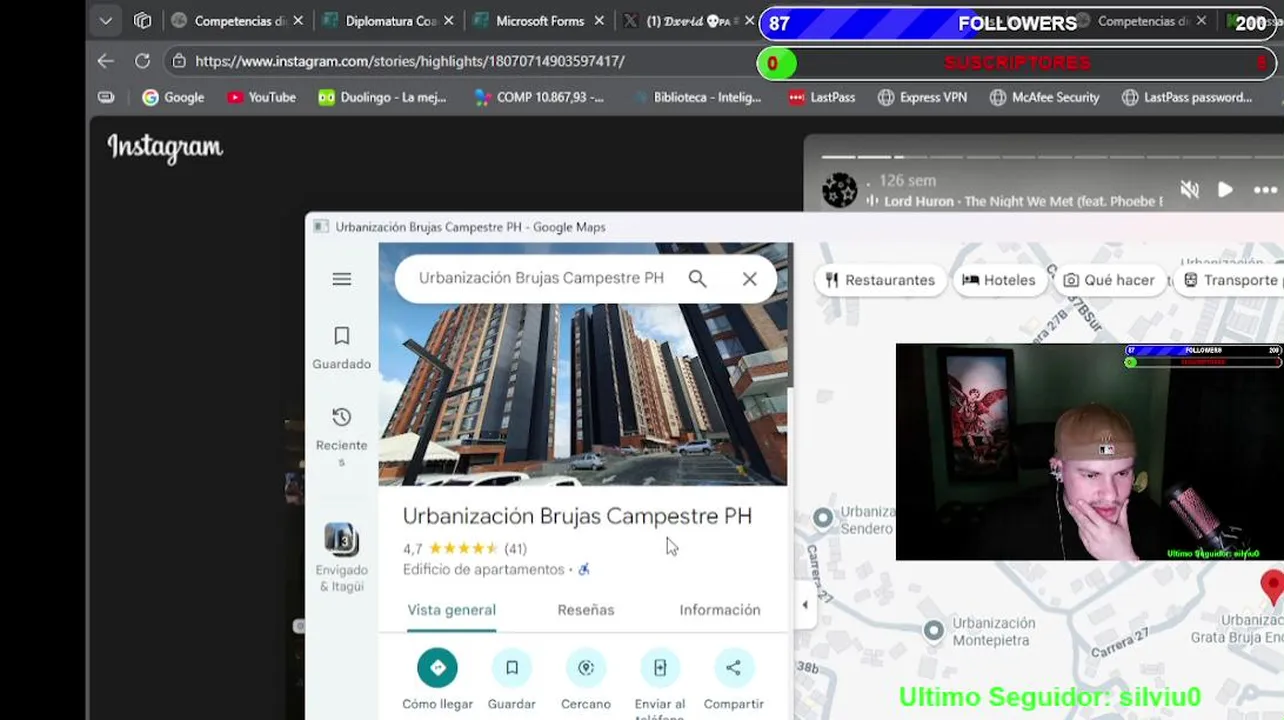Reload the browser page
The width and height of the screenshot is (1284, 720).
143,61
